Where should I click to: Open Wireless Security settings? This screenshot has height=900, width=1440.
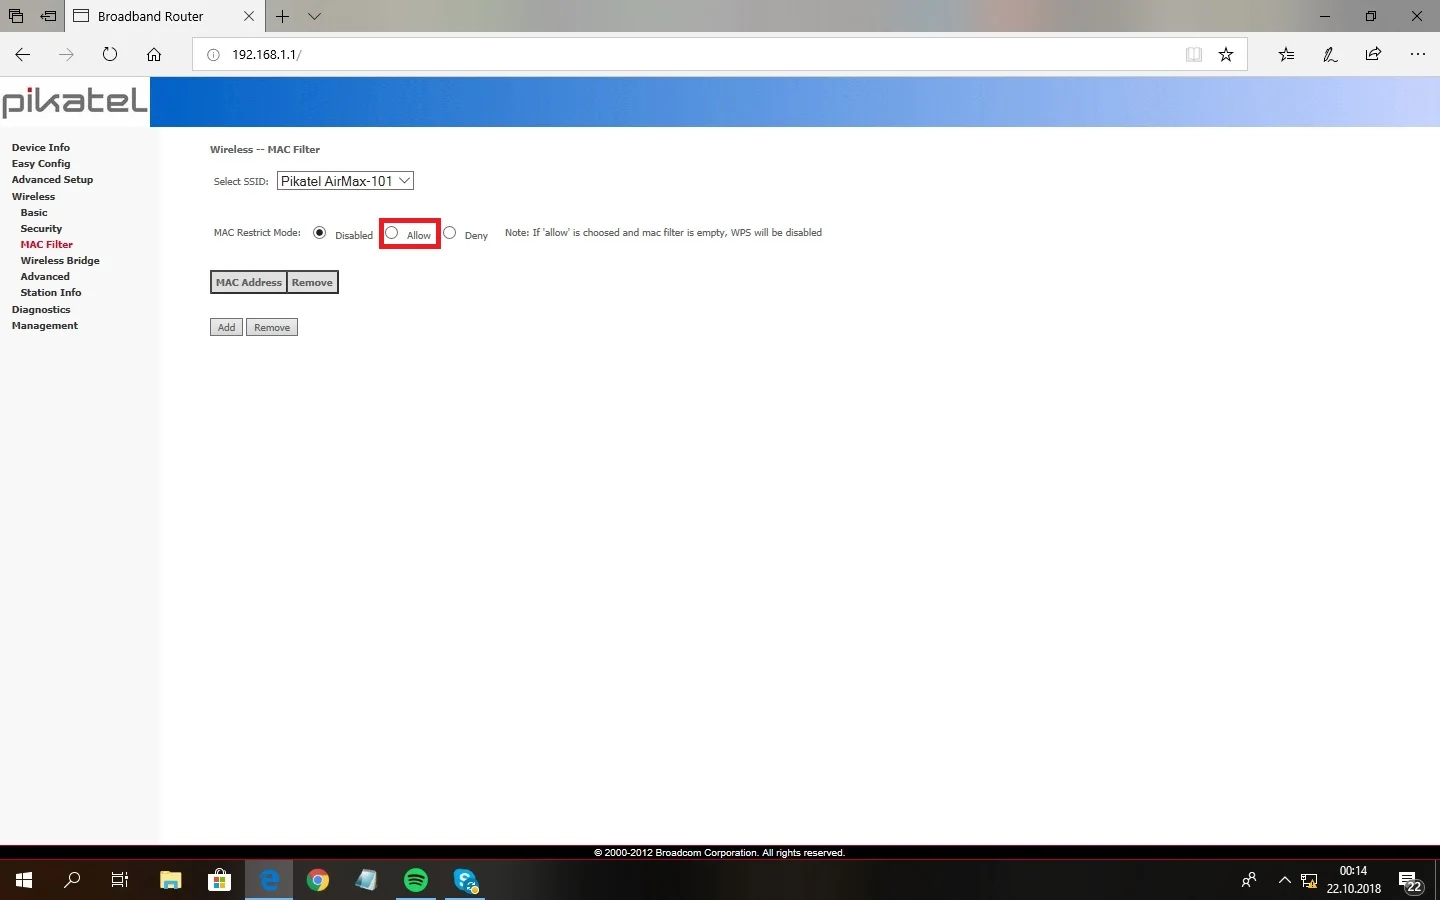[x=41, y=228]
